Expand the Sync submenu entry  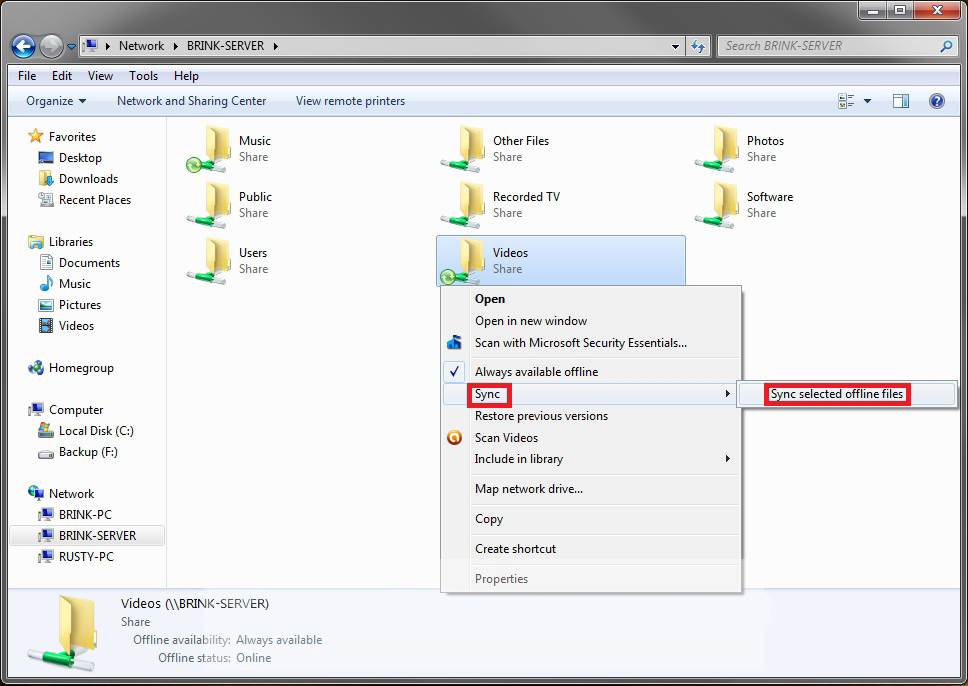coord(591,394)
